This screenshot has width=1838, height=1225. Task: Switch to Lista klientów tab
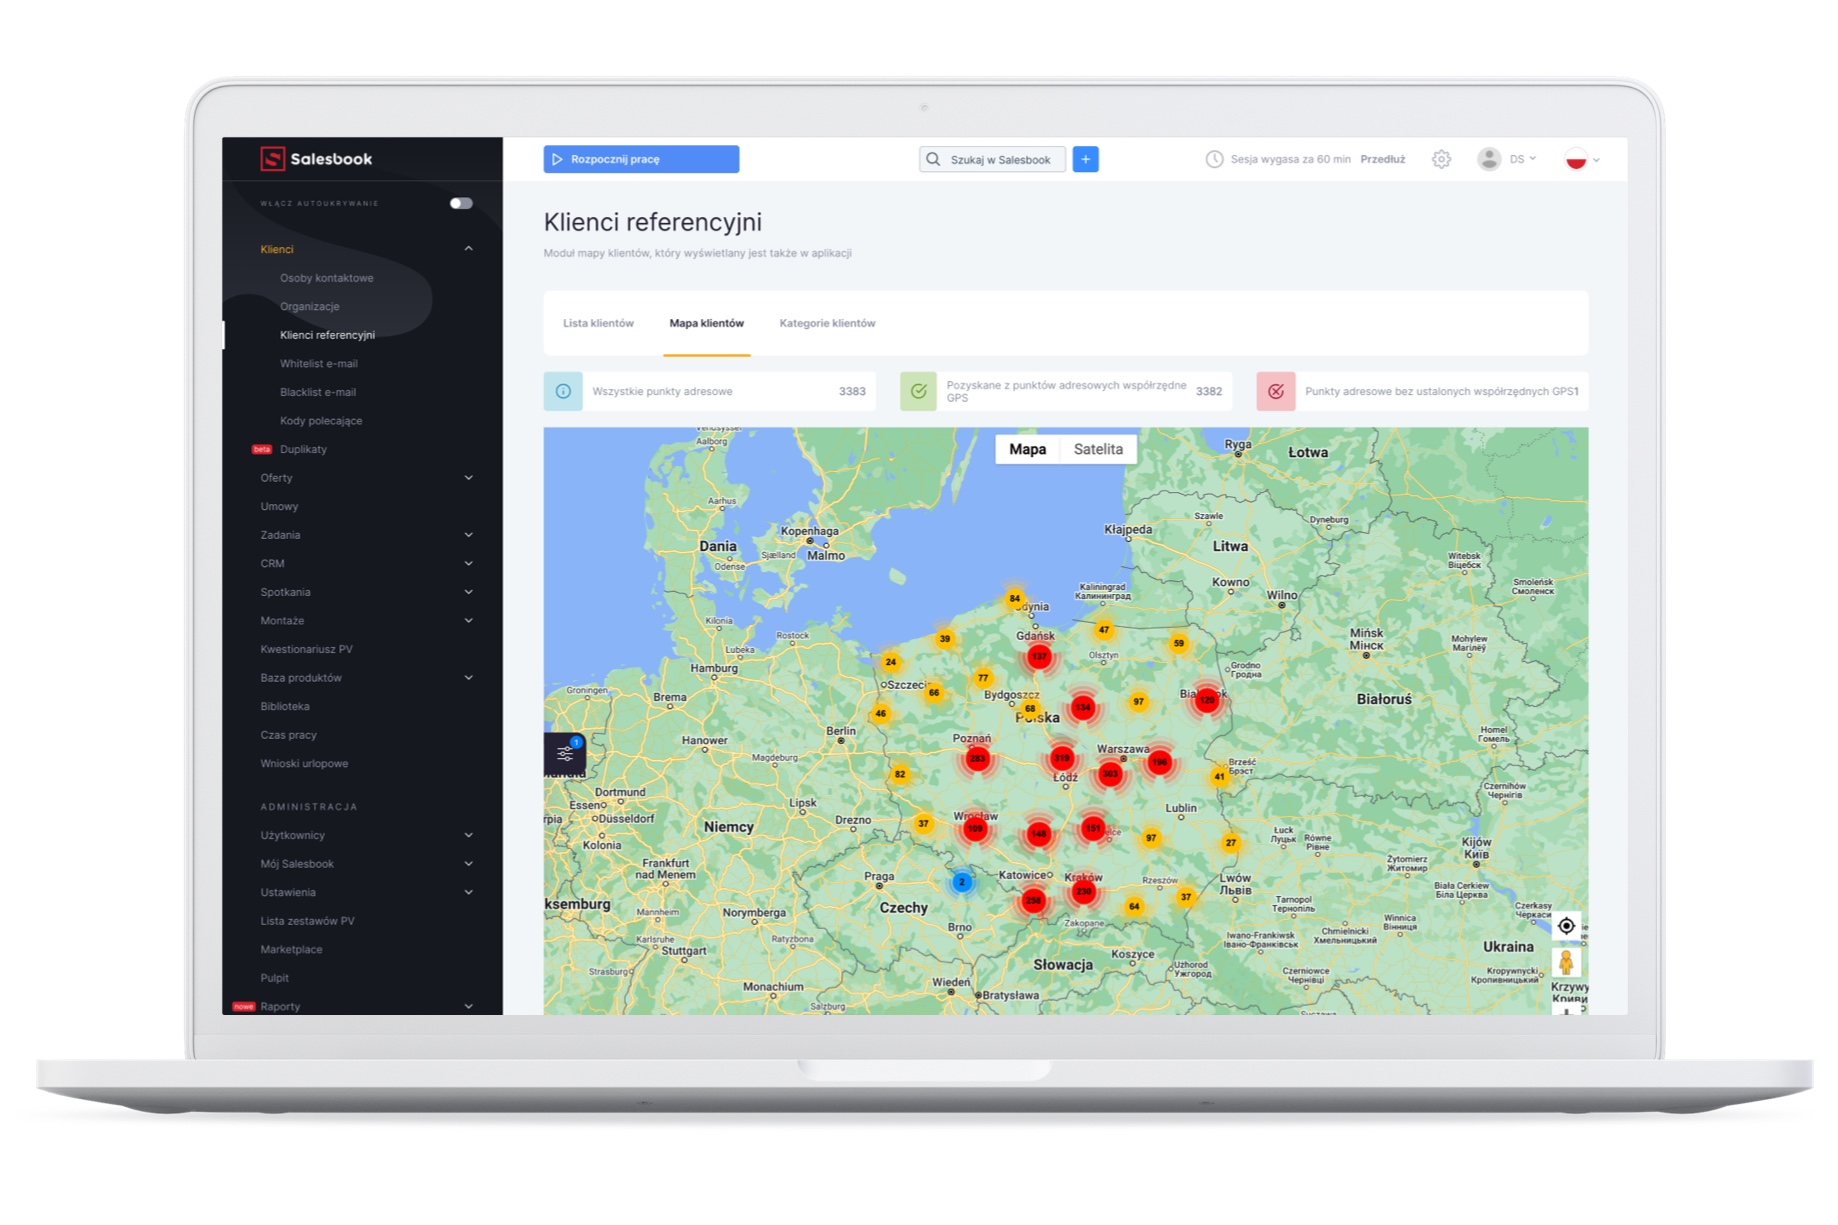point(598,323)
